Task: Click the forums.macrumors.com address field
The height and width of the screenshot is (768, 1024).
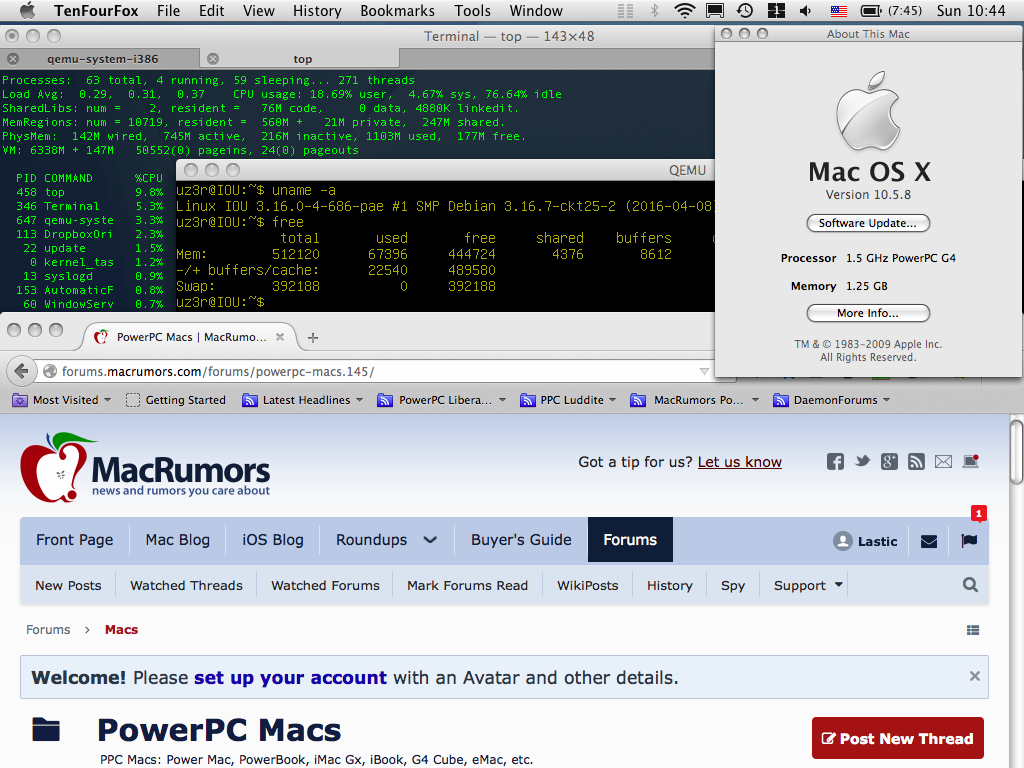Action: click(x=372, y=371)
